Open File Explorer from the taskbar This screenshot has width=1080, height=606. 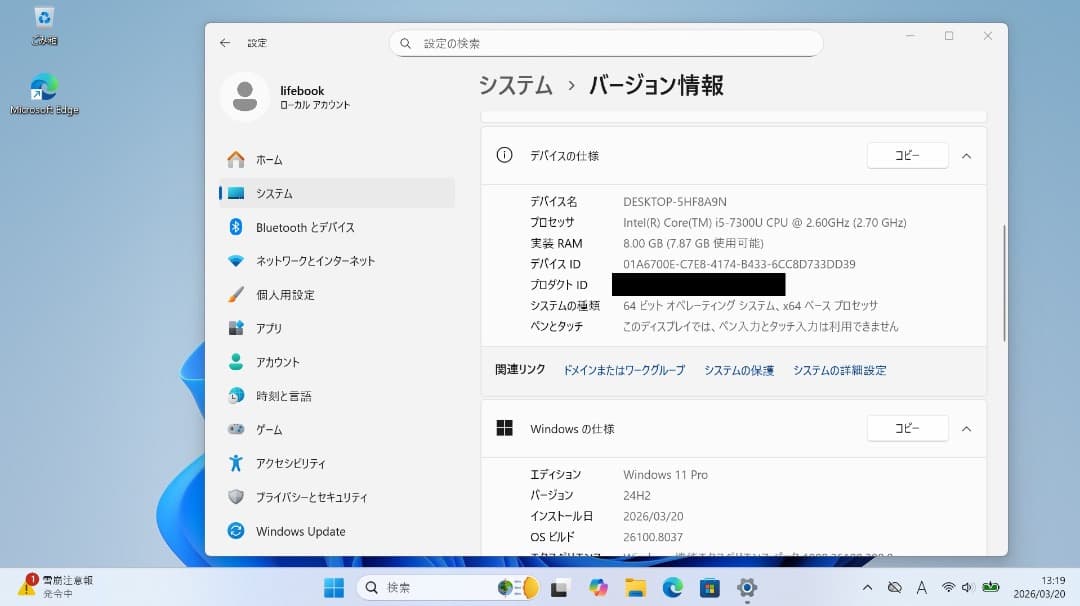[634, 588]
